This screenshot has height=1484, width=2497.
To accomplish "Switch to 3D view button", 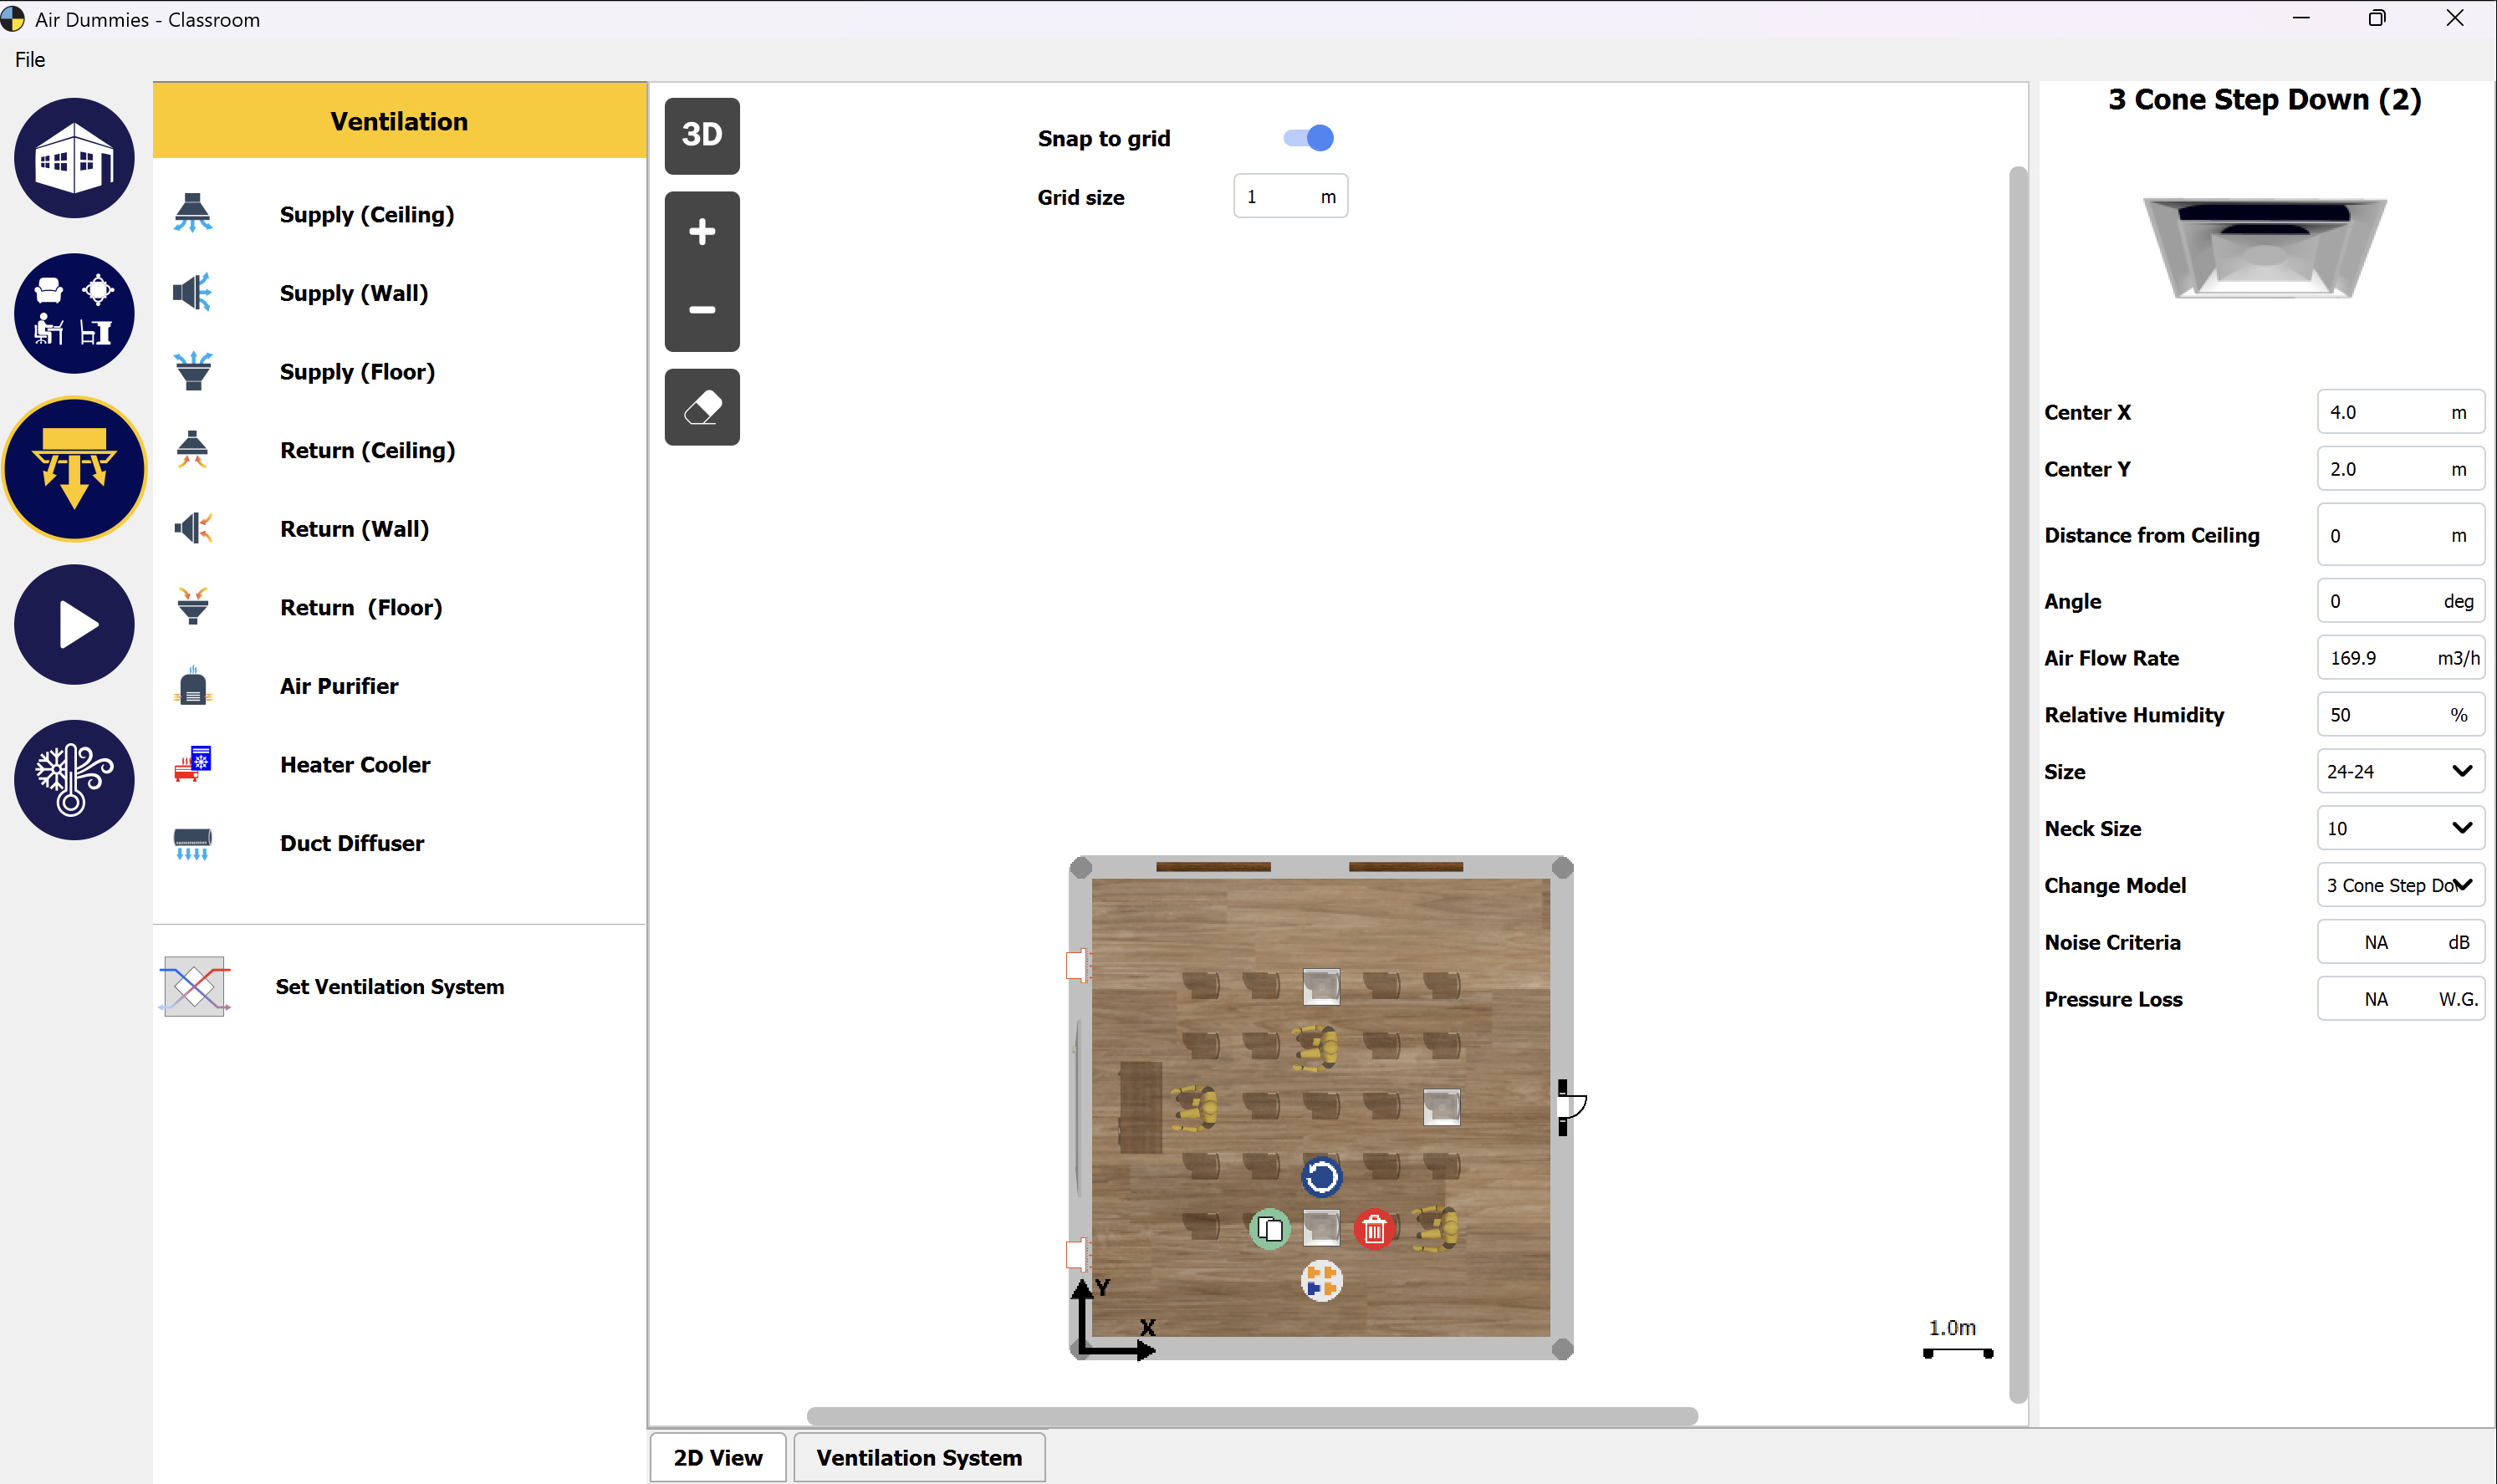I will 702,135.
